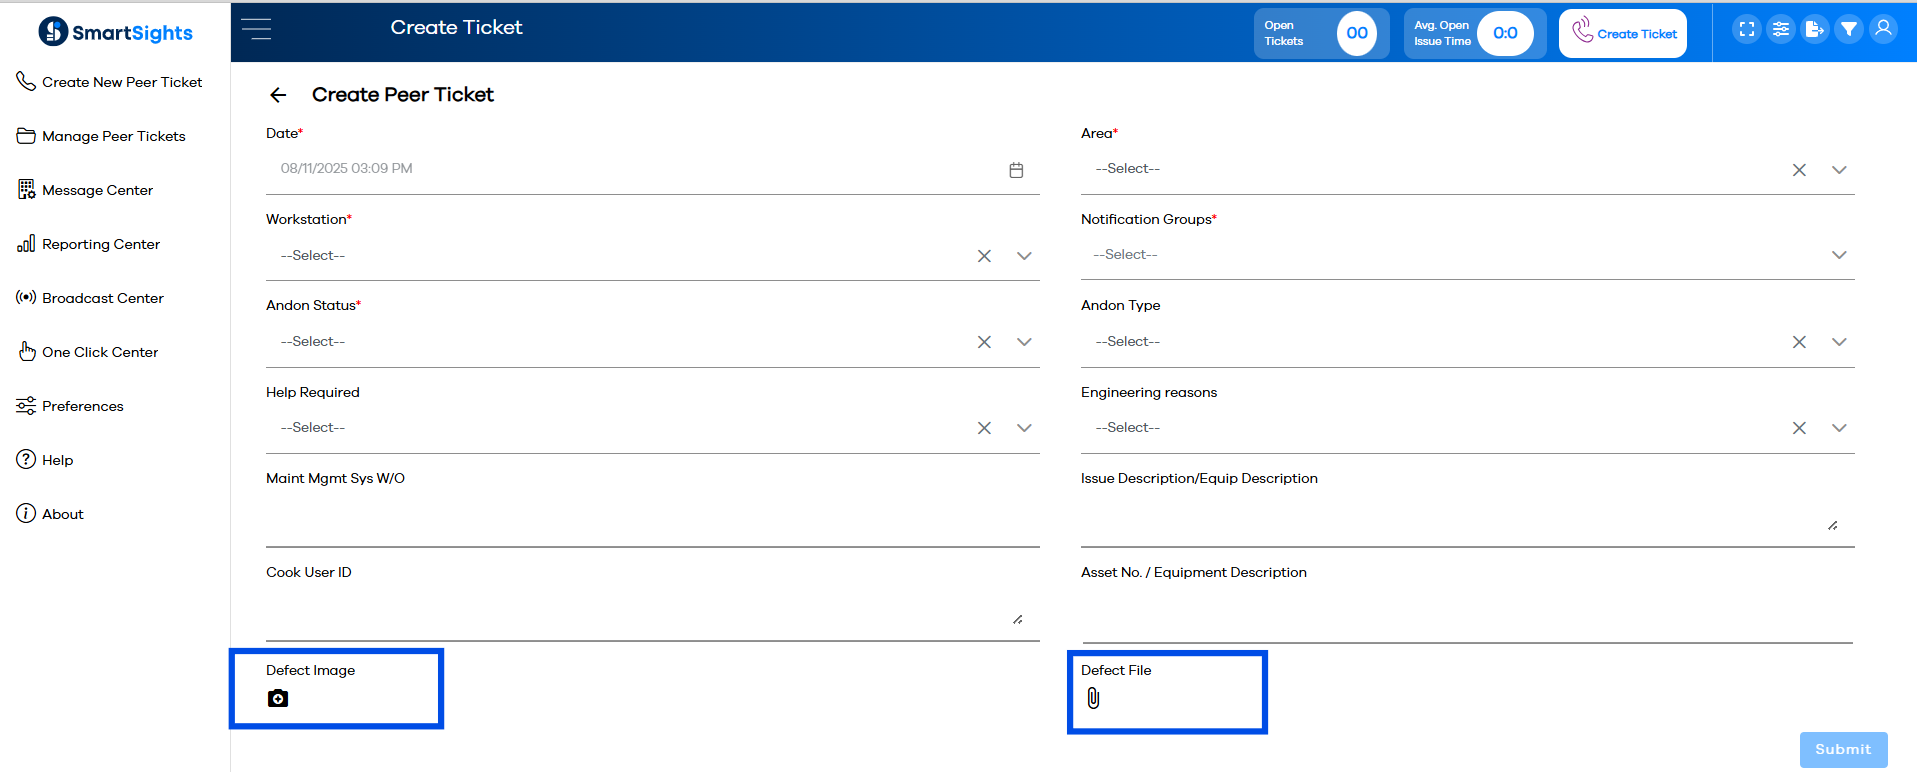Toggle fullscreen mode icon in header

click(1746, 30)
